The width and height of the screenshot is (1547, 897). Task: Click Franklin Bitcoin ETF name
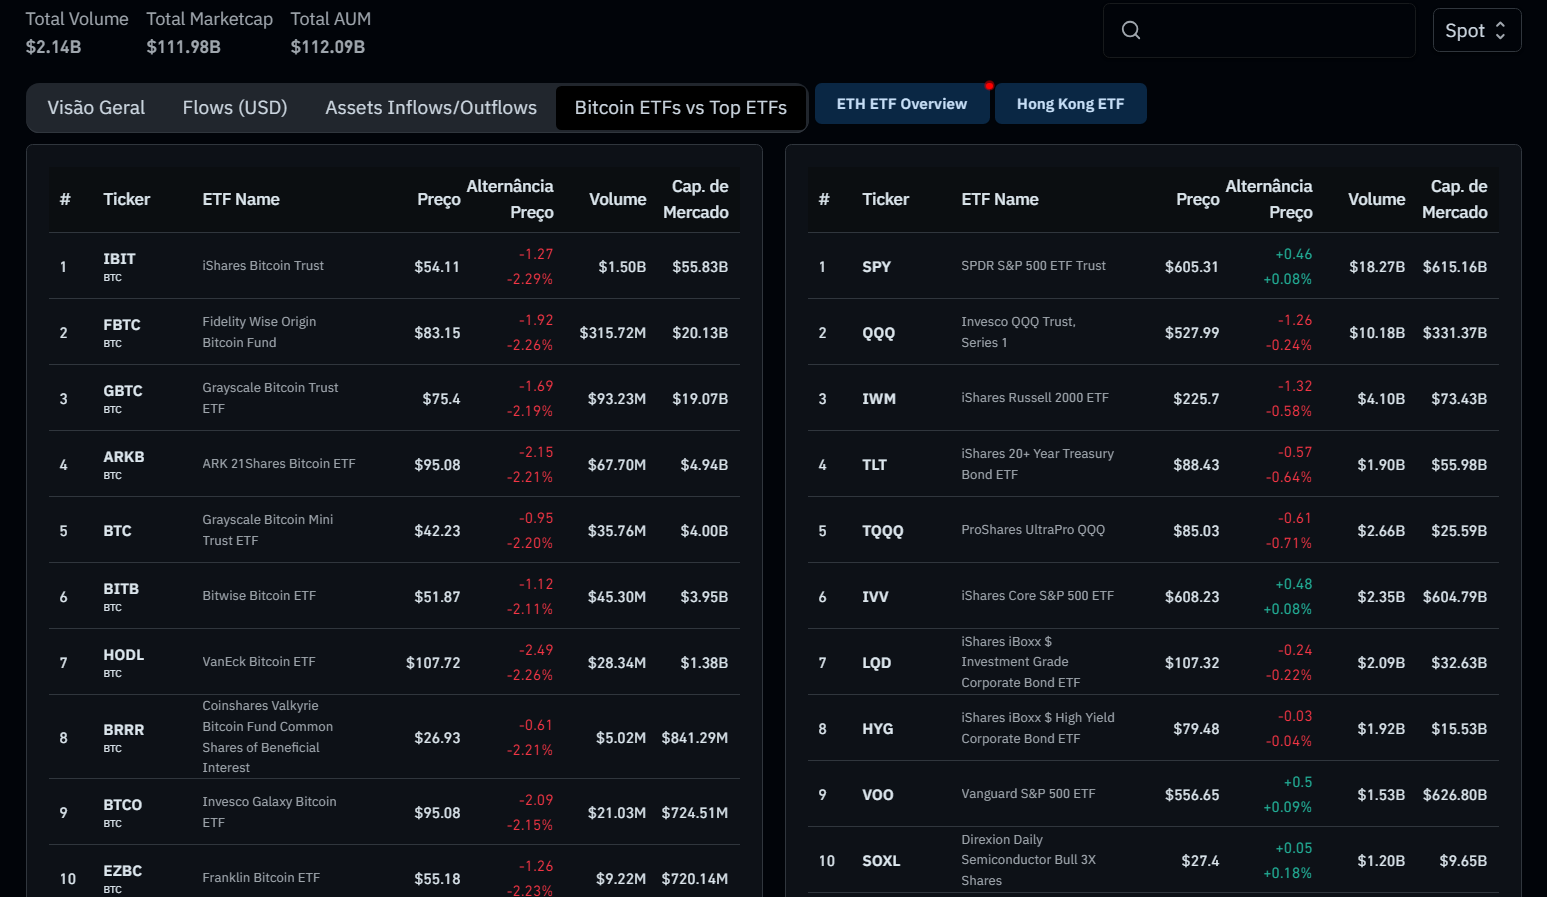(x=261, y=878)
